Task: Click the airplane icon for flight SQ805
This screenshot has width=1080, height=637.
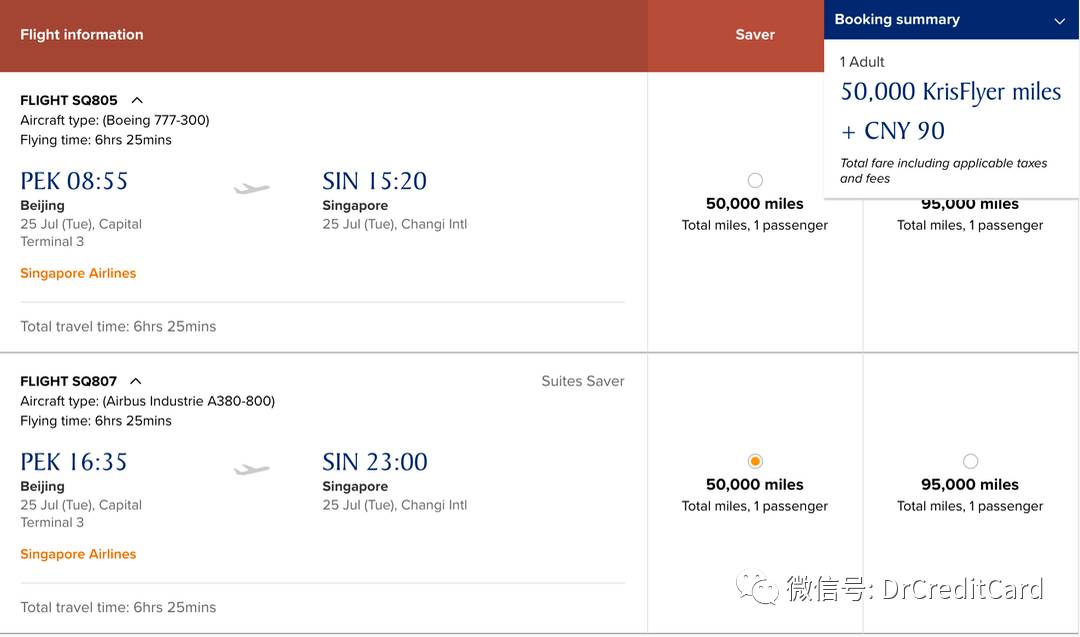Action: [x=251, y=187]
